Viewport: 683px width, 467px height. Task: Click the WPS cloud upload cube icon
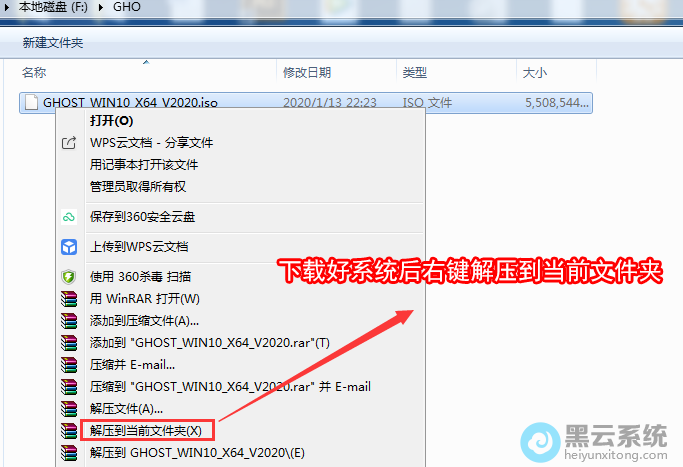click(69, 247)
